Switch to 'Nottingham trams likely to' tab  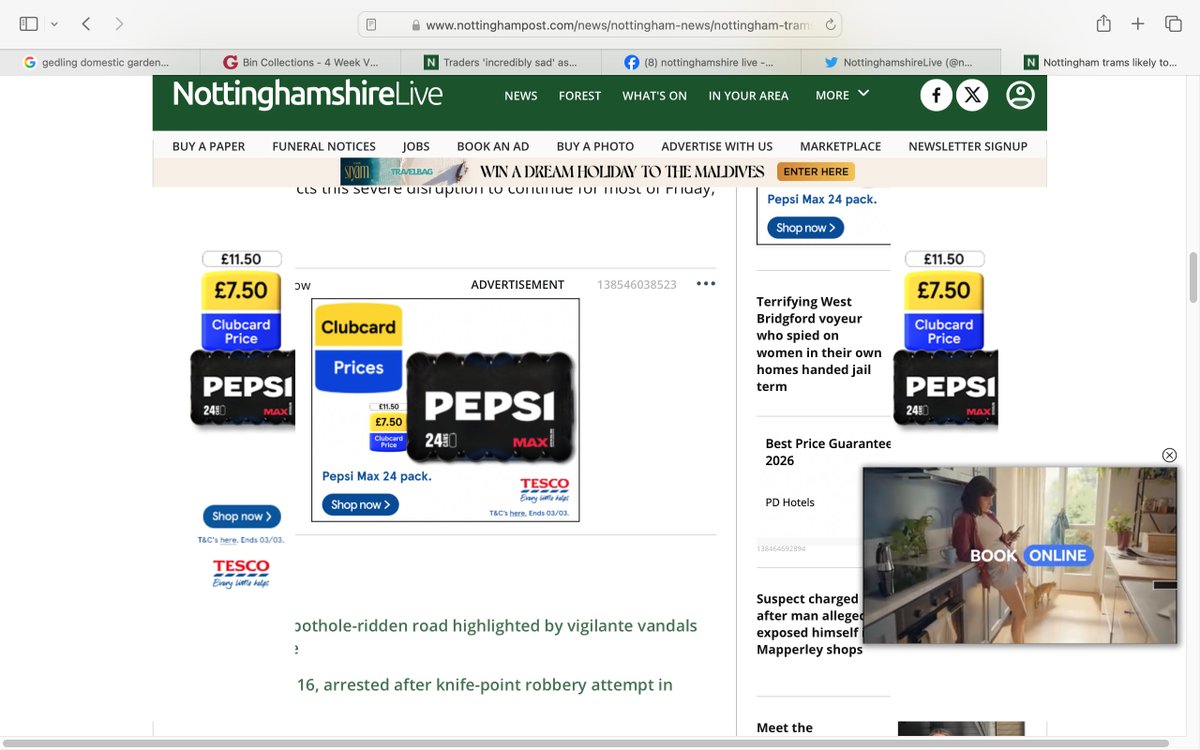(x=1100, y=62)
